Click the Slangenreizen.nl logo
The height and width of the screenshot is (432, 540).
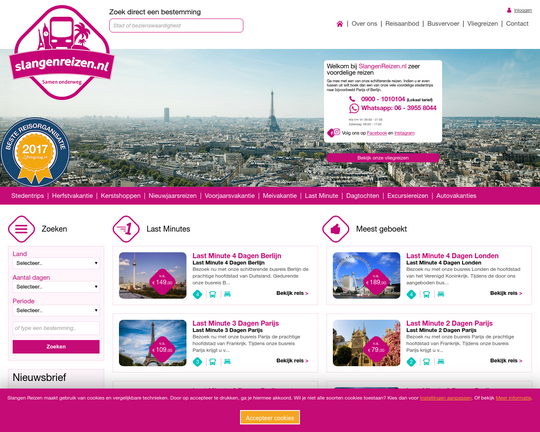[x=61, y=53]
